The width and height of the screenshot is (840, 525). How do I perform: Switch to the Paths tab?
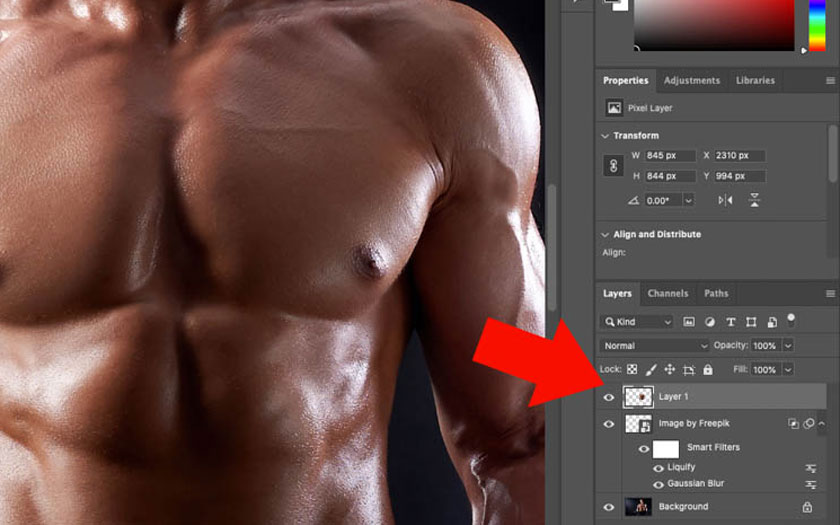coord(716,294)
